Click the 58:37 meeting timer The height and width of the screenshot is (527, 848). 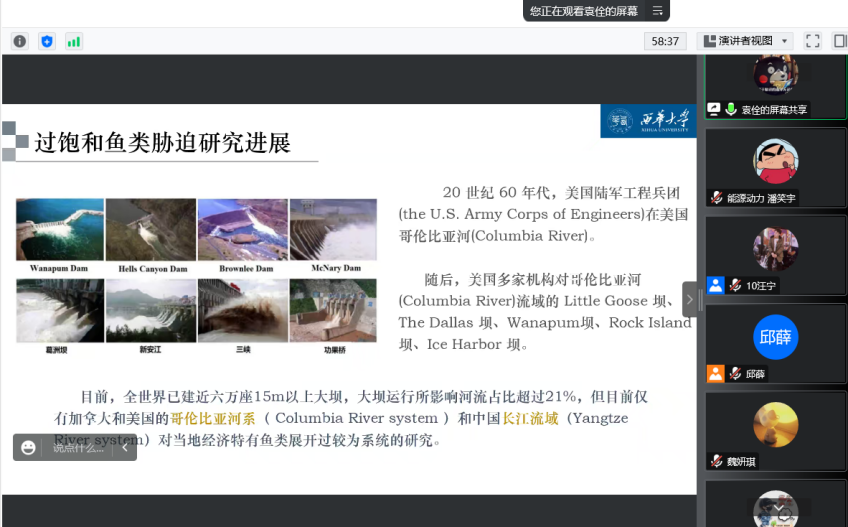tap(665, 41)
